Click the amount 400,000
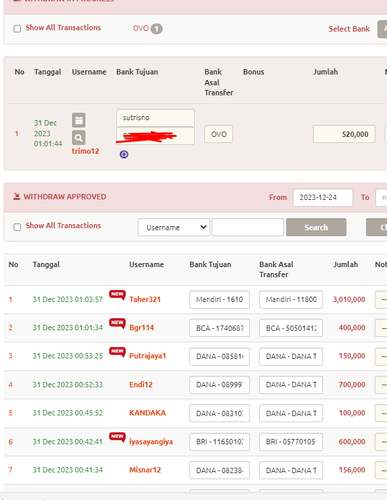387x500 pixels. (x=352, y=328)
